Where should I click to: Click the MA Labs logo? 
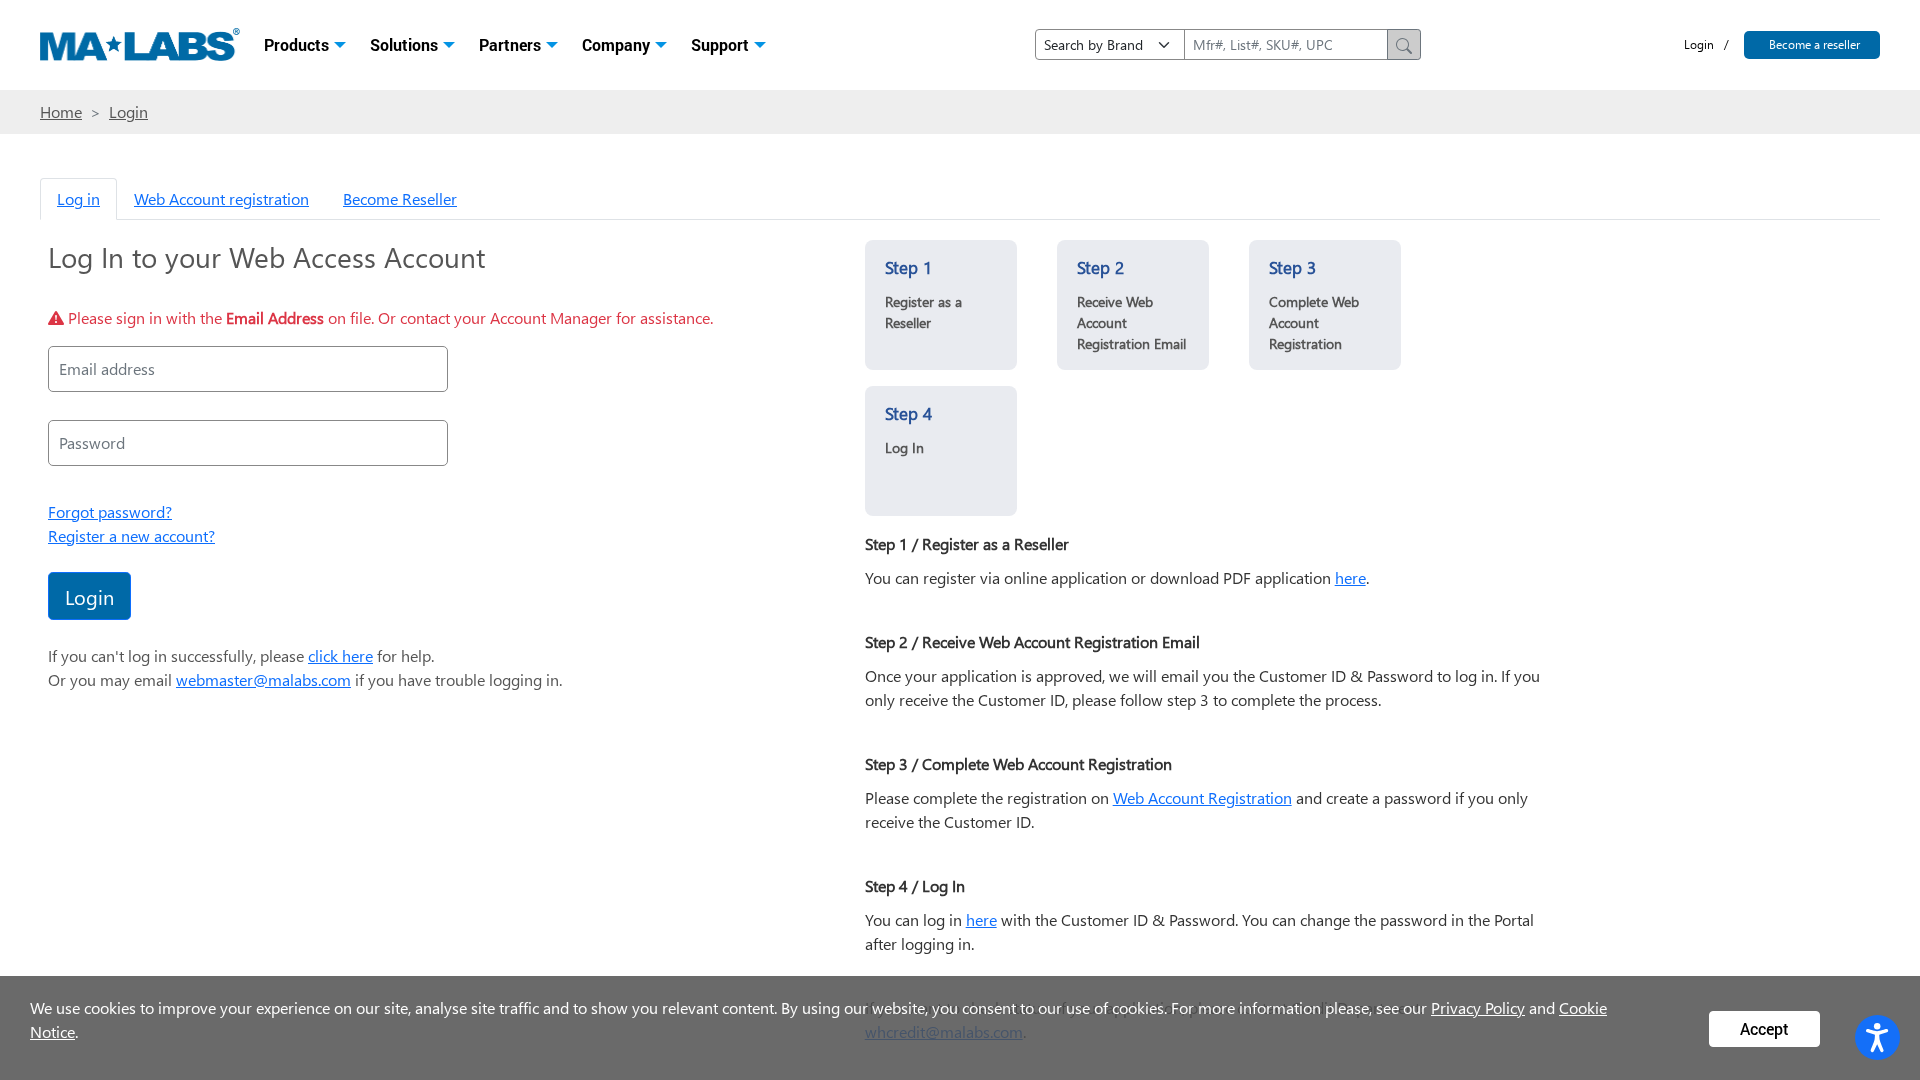click(x=139, y=45)
